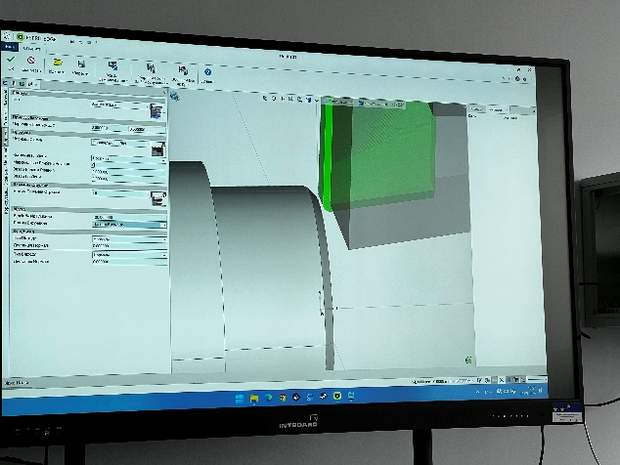Screen dimensions: 620x465
Task: Click the blue question mark help icon
Action: [208, 72]
